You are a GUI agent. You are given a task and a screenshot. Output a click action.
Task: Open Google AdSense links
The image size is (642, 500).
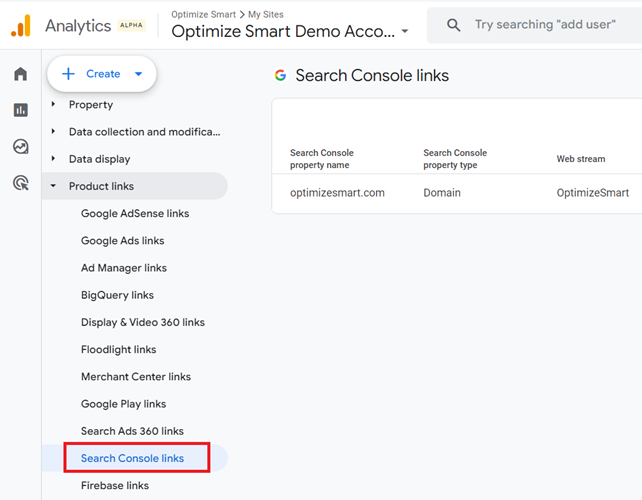click(135, 213)
